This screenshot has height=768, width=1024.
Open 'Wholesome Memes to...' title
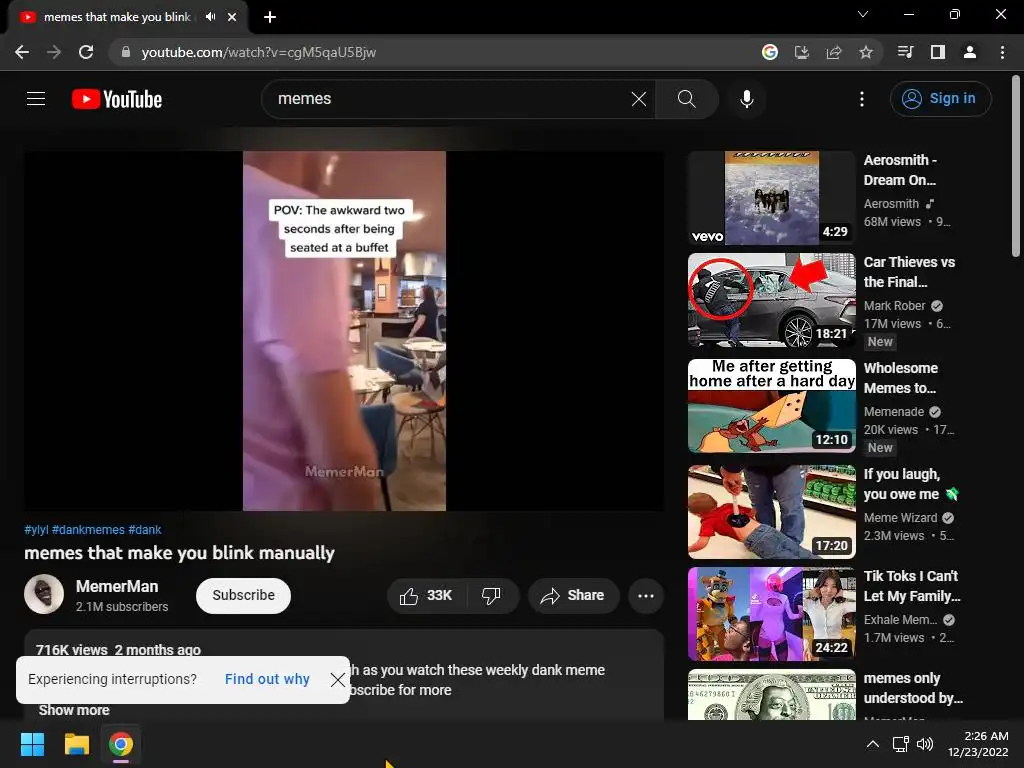click(901, 378)
